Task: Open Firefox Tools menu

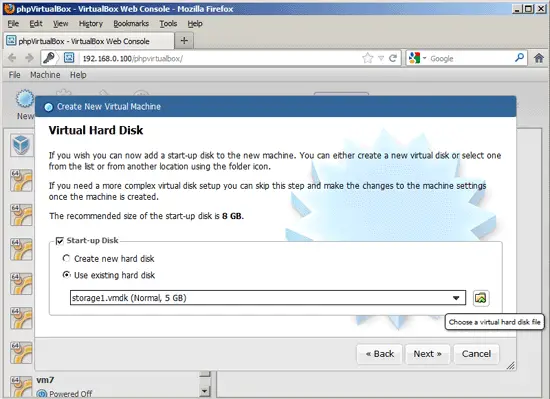Action: (x=168, y=23)
